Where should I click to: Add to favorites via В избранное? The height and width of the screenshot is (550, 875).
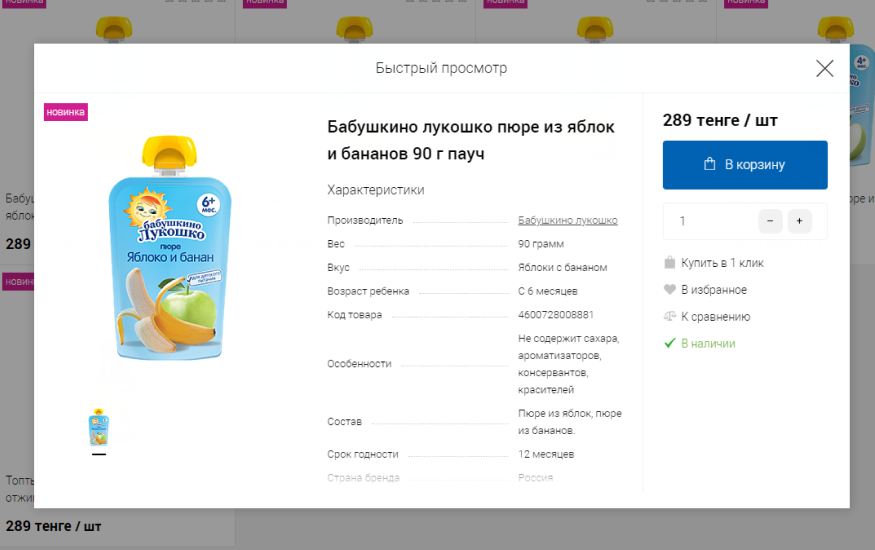714,290
